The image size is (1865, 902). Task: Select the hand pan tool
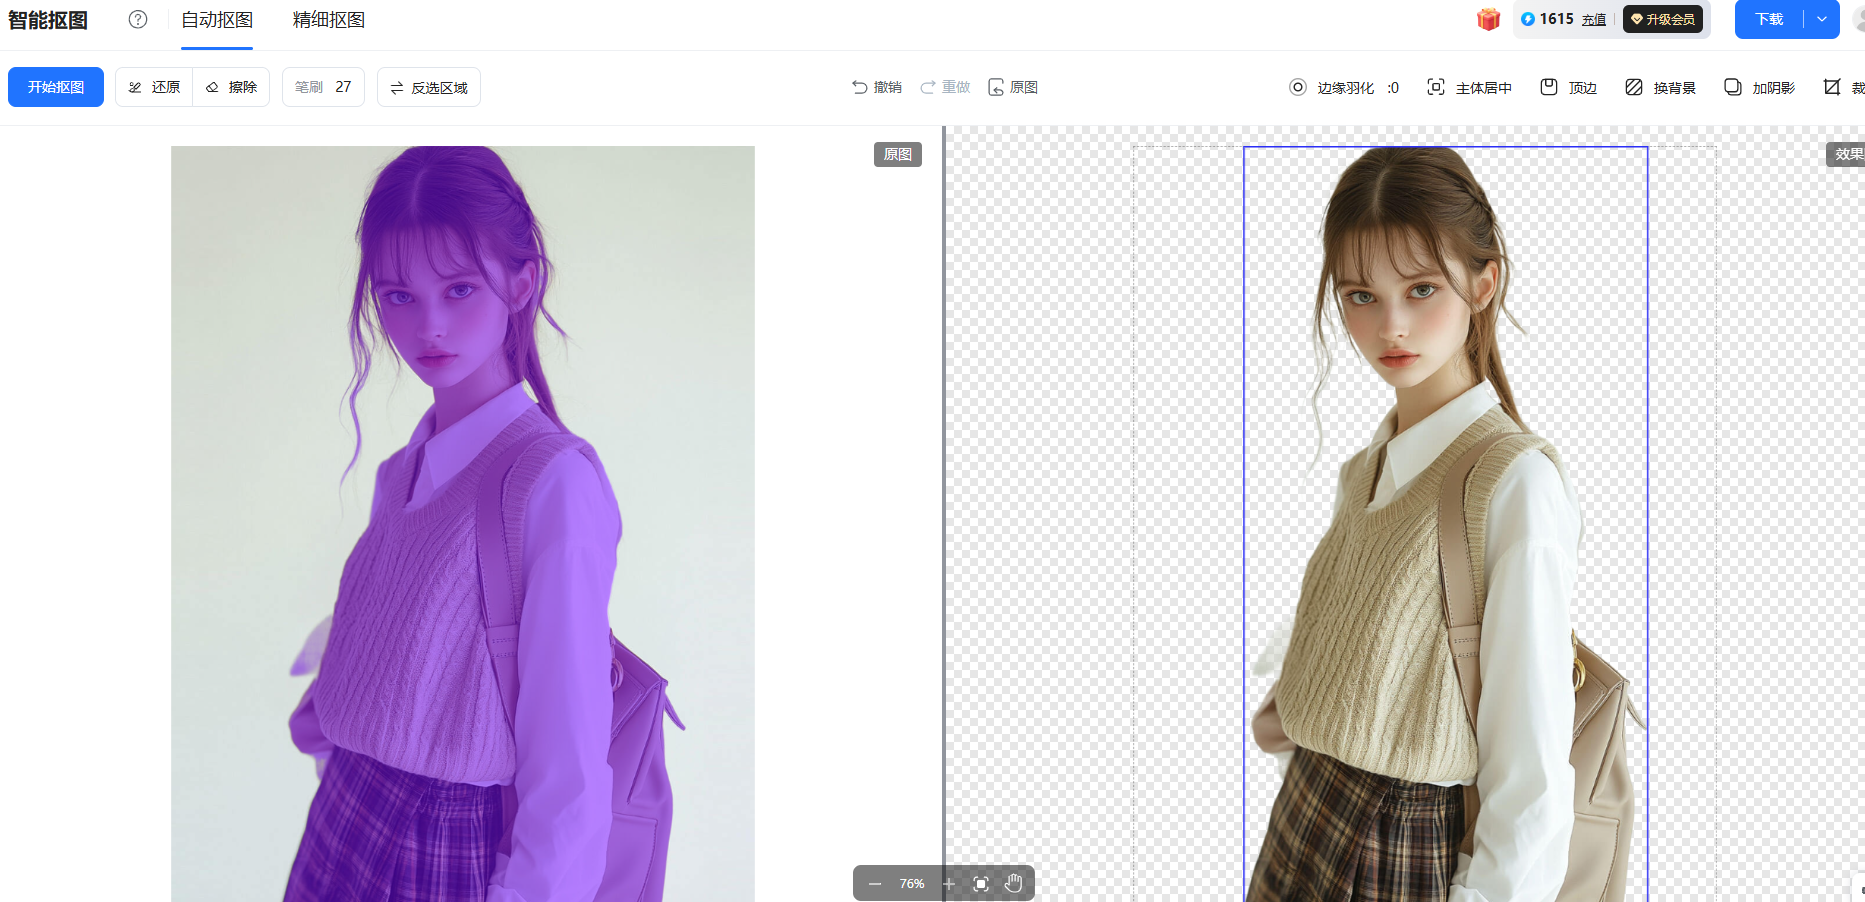1013,883
